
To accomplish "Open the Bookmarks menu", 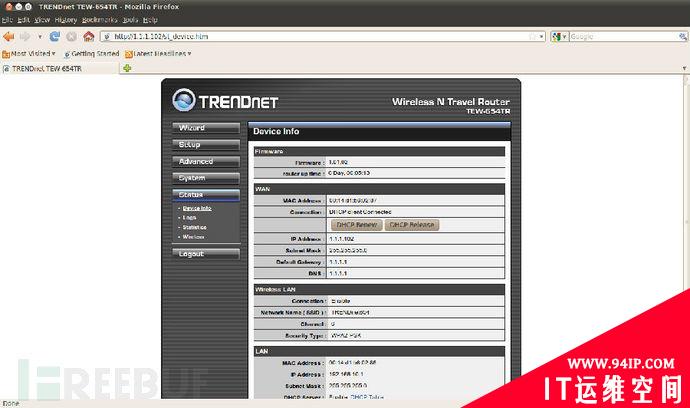I will [99, 20].
